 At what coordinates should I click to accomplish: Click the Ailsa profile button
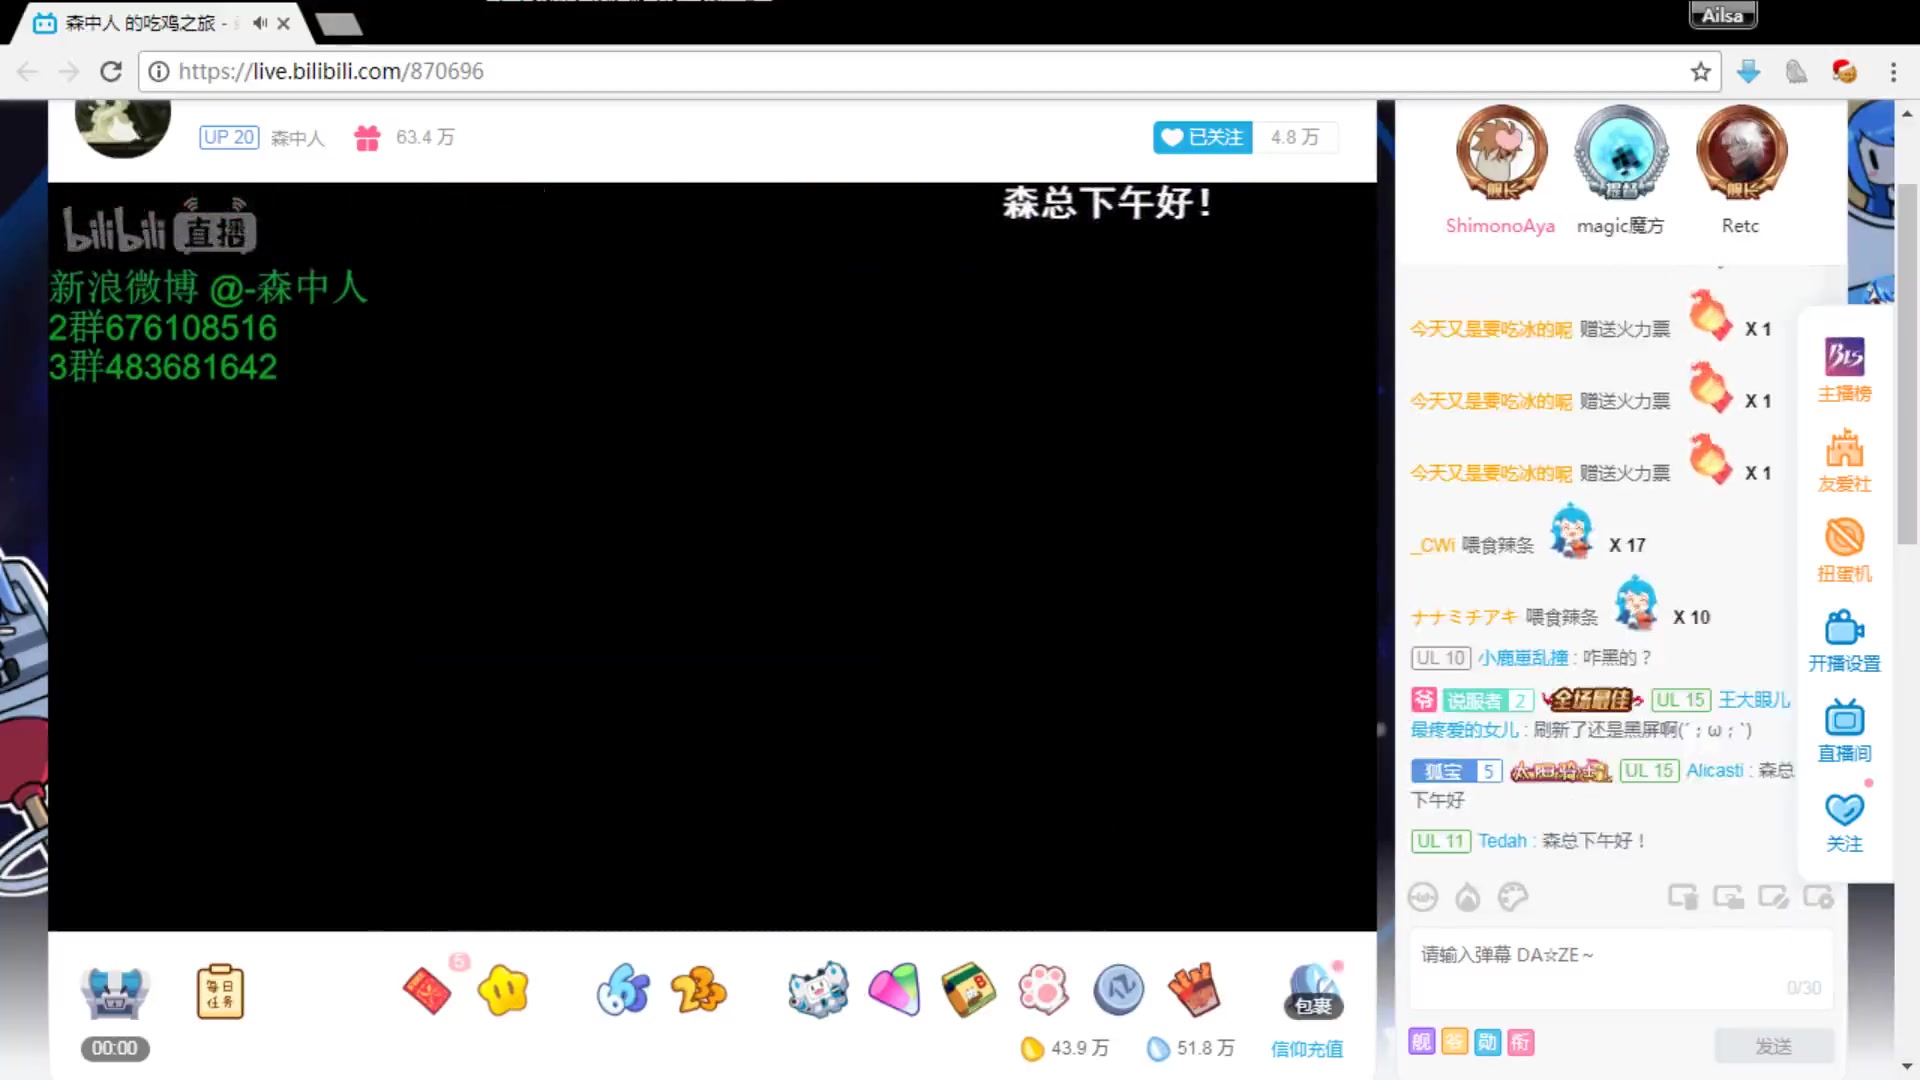click(x=1722, y=15)
